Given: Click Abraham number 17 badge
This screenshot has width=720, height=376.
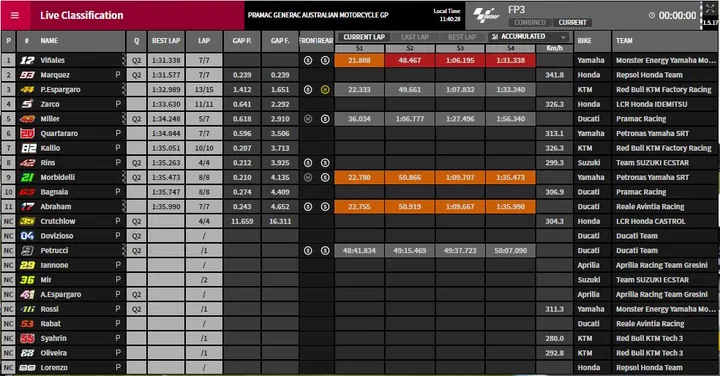Looking at the screenshot, I should pyautogui.click(x=27, y=207).
